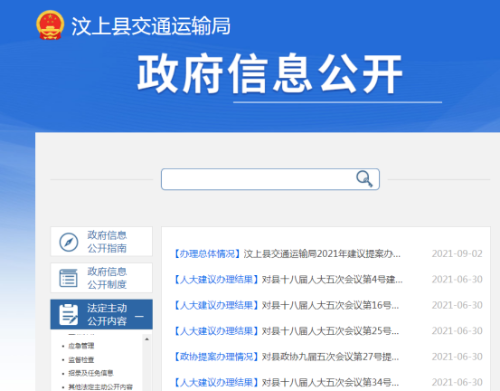Click the 2021-06-30 date on 第27号 row
Screen dimensions: 500x391
pyautogui.click(x=457, y=357)
